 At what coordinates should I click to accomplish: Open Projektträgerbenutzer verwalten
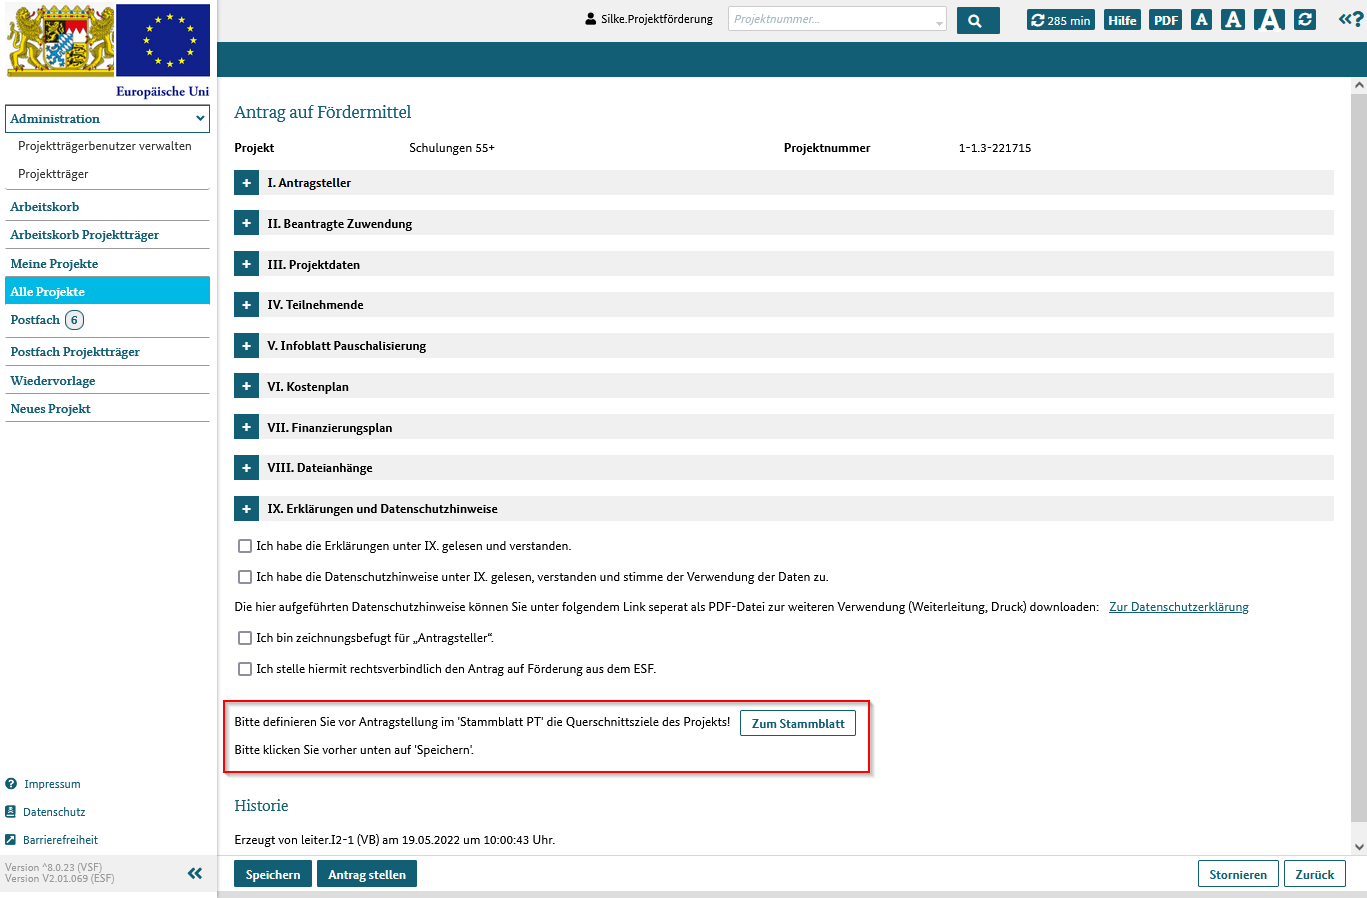pos(105,146)
